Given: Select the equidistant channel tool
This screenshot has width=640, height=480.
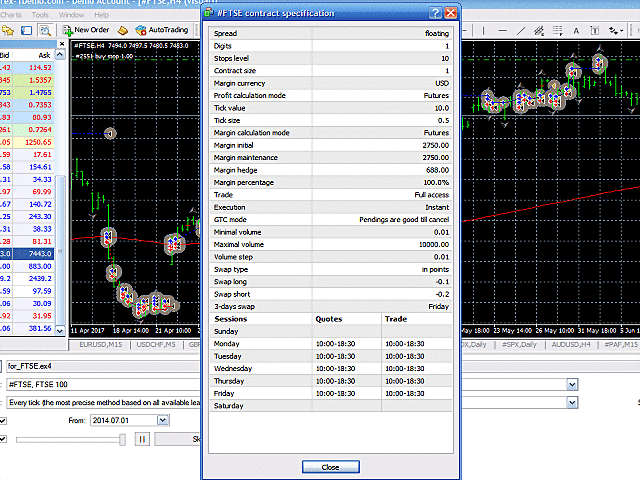Looking at the screenshot, I should 541,30.
